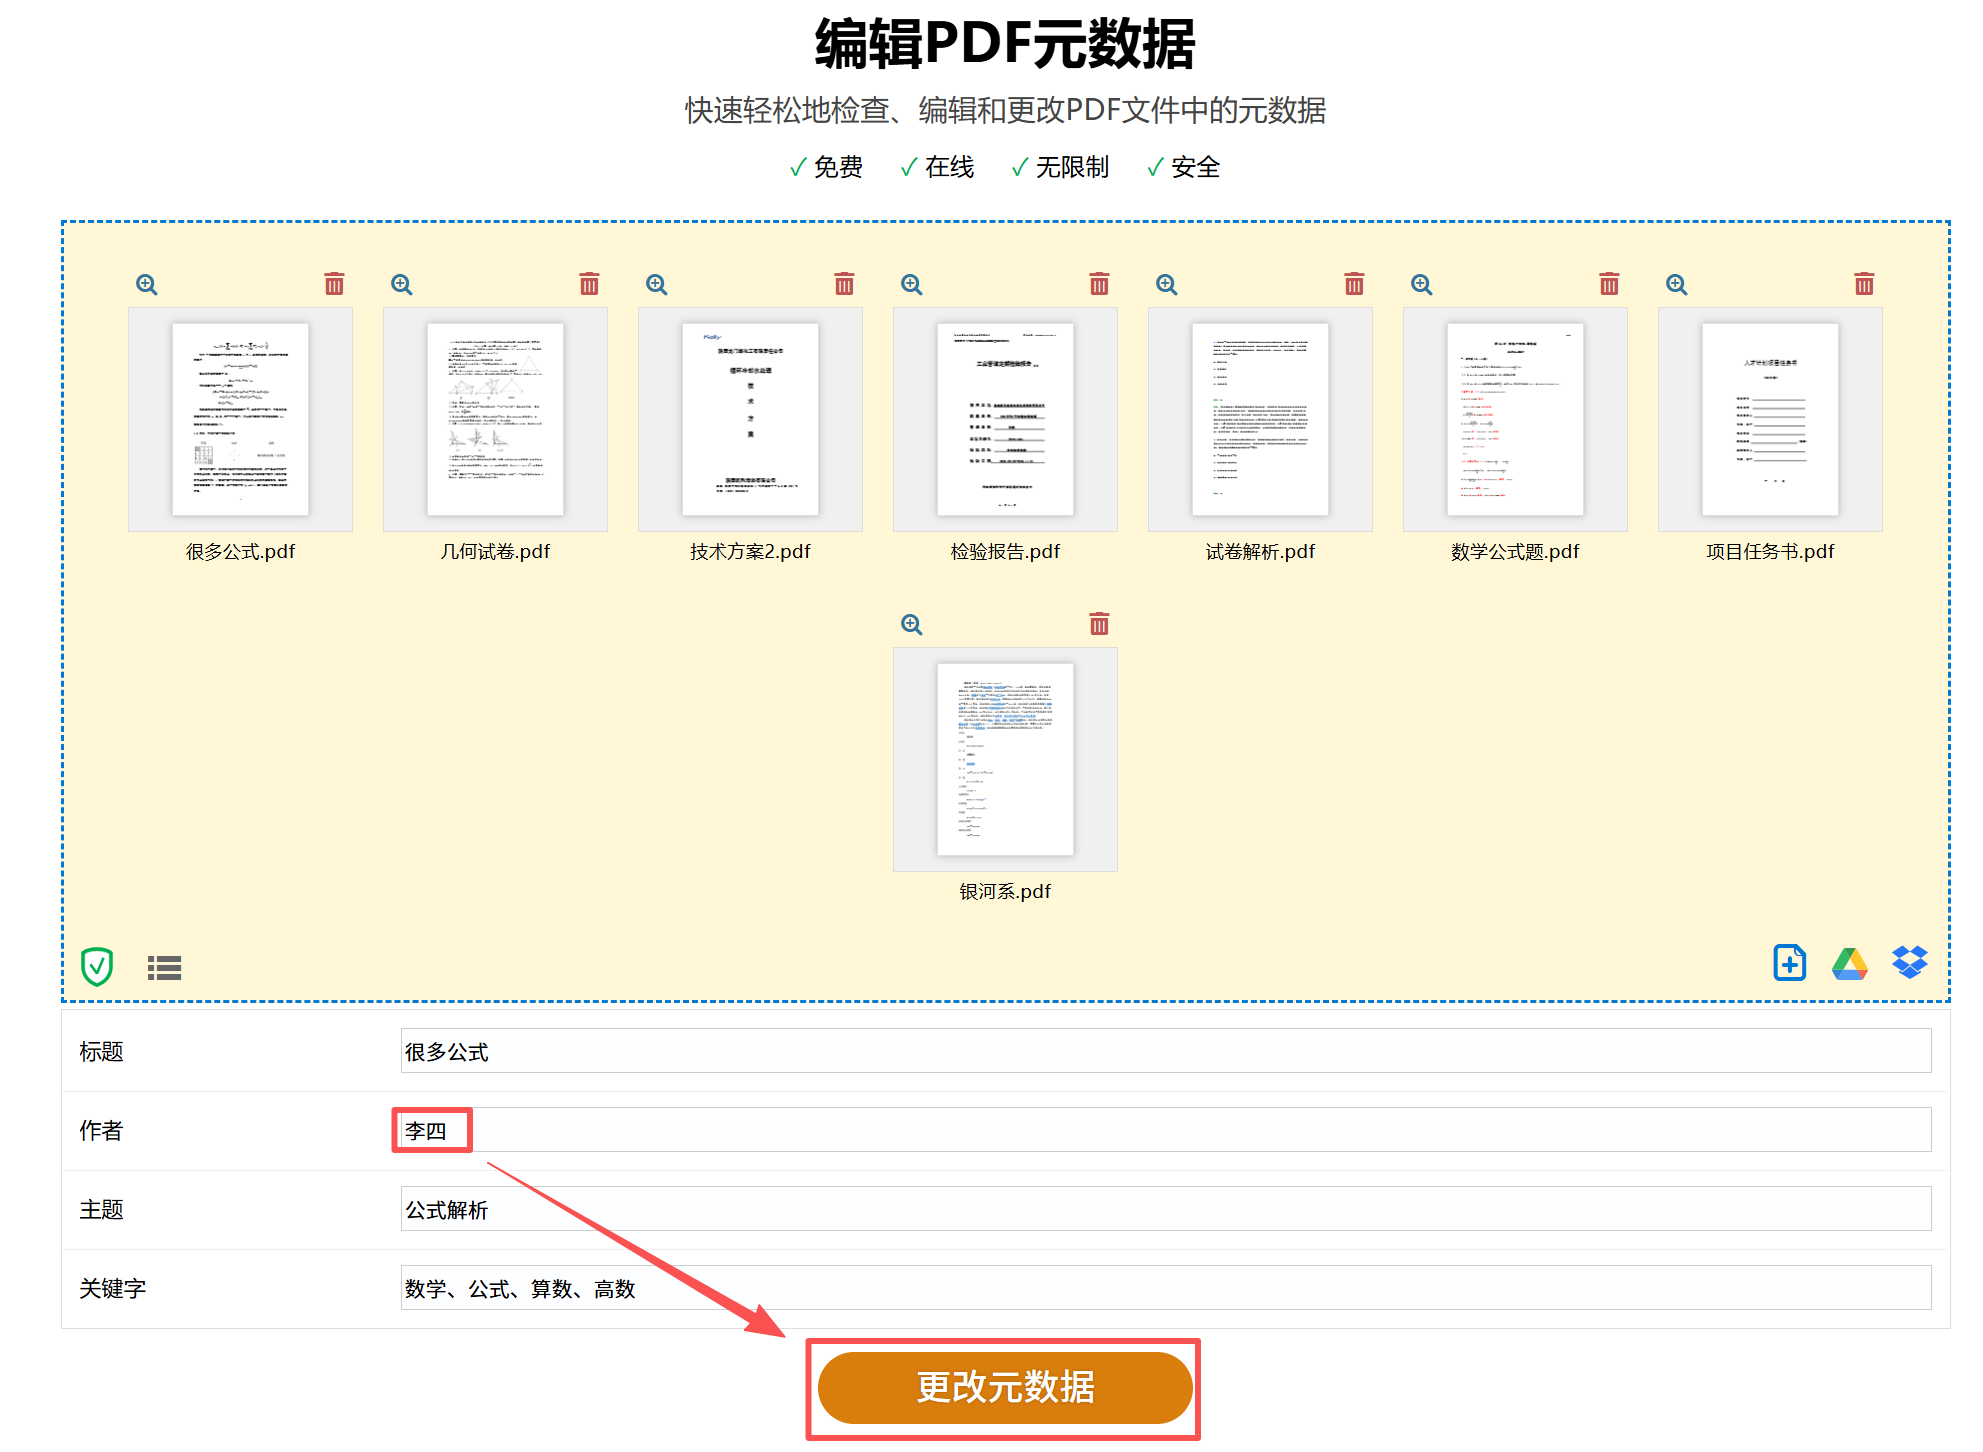
Task: Click the 关键字 input field
Action: click(x=900, y=1288)
